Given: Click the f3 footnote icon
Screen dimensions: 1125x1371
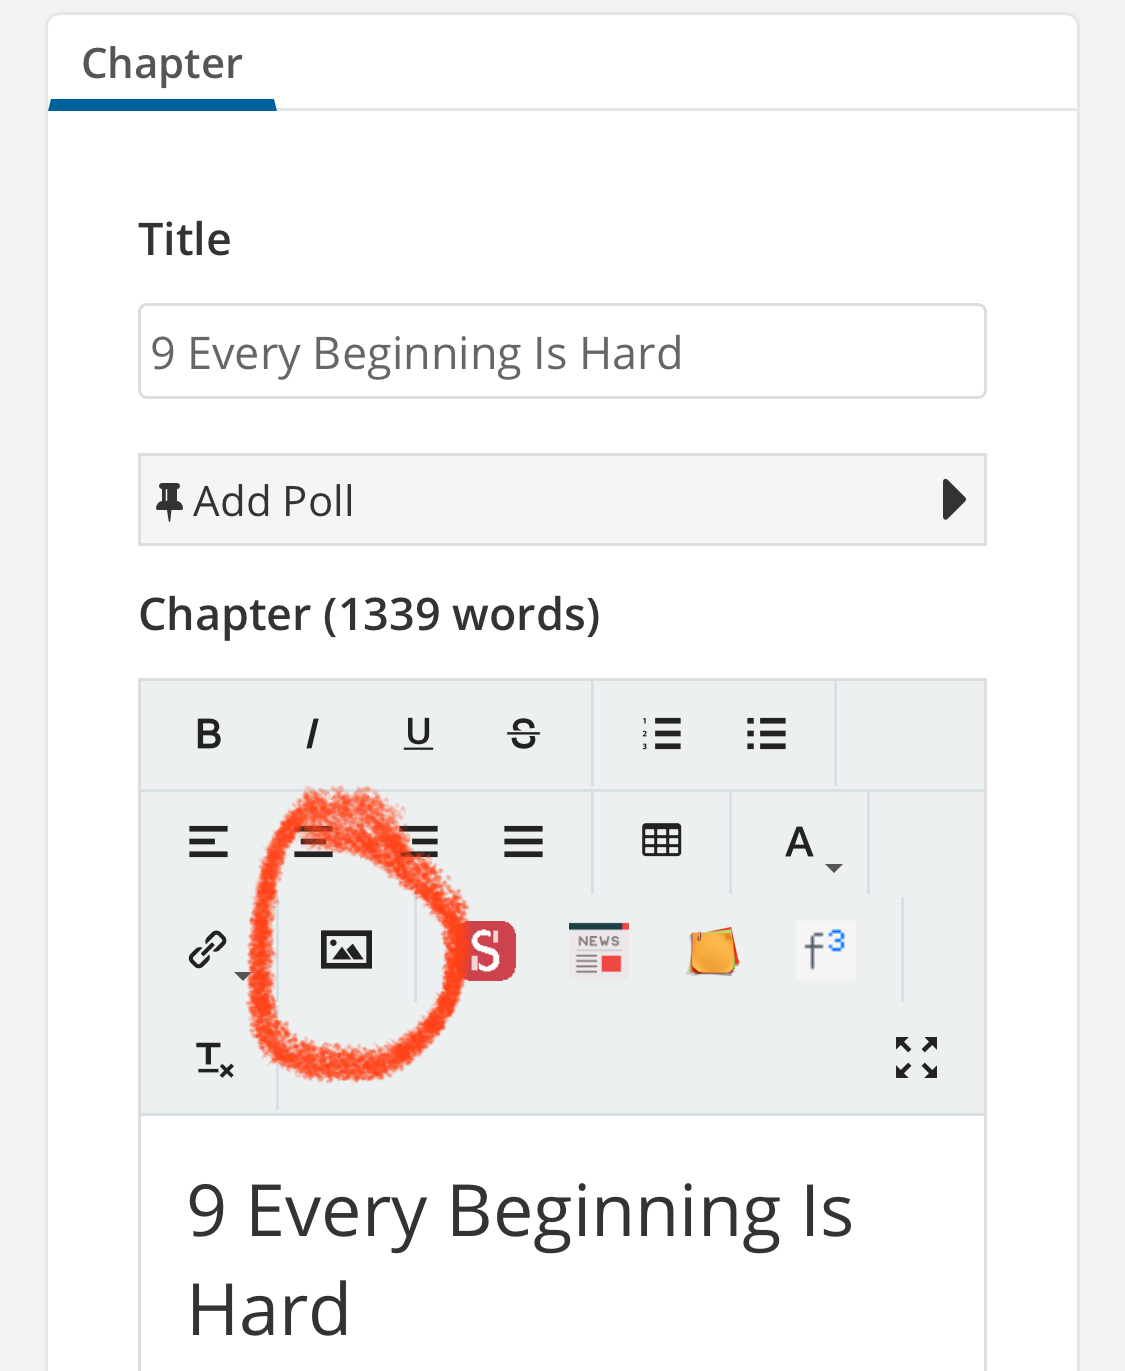Looking at the screenshot, I should pos(825,950).
